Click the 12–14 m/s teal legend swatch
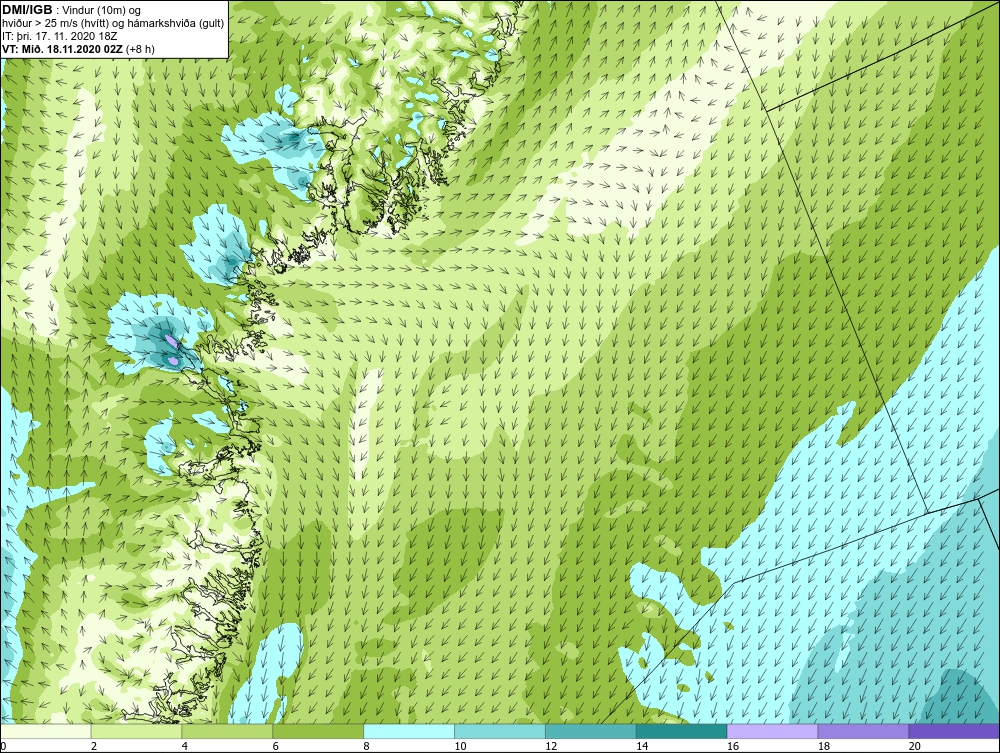The image size is (1000, 753). coord(591,731)
